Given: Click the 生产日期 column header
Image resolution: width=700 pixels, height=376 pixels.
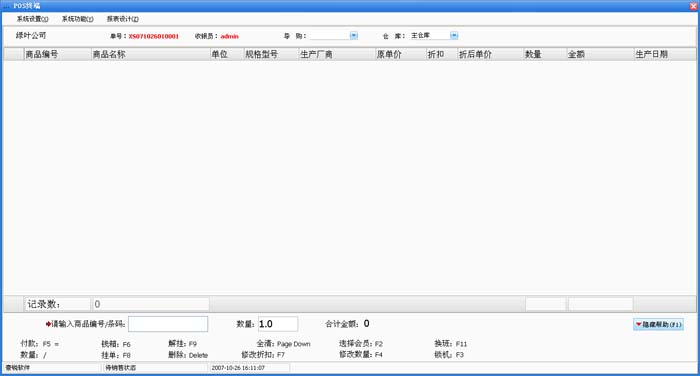Looking at the screenshot, I should click(x=665, y=54).
